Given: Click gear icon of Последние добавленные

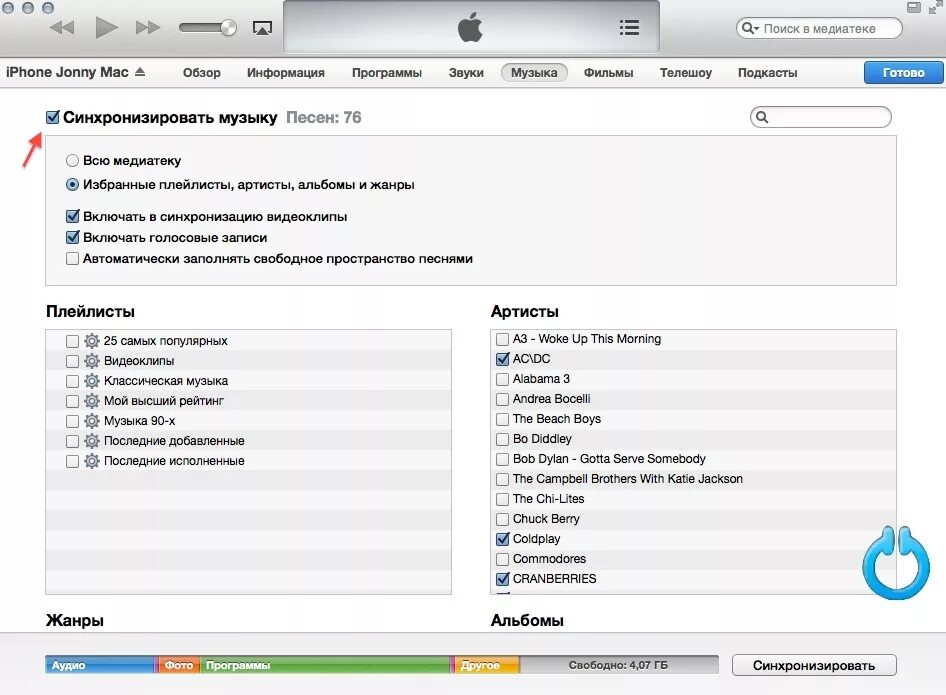Looking at the screenshot, I should tap(92, 441).
